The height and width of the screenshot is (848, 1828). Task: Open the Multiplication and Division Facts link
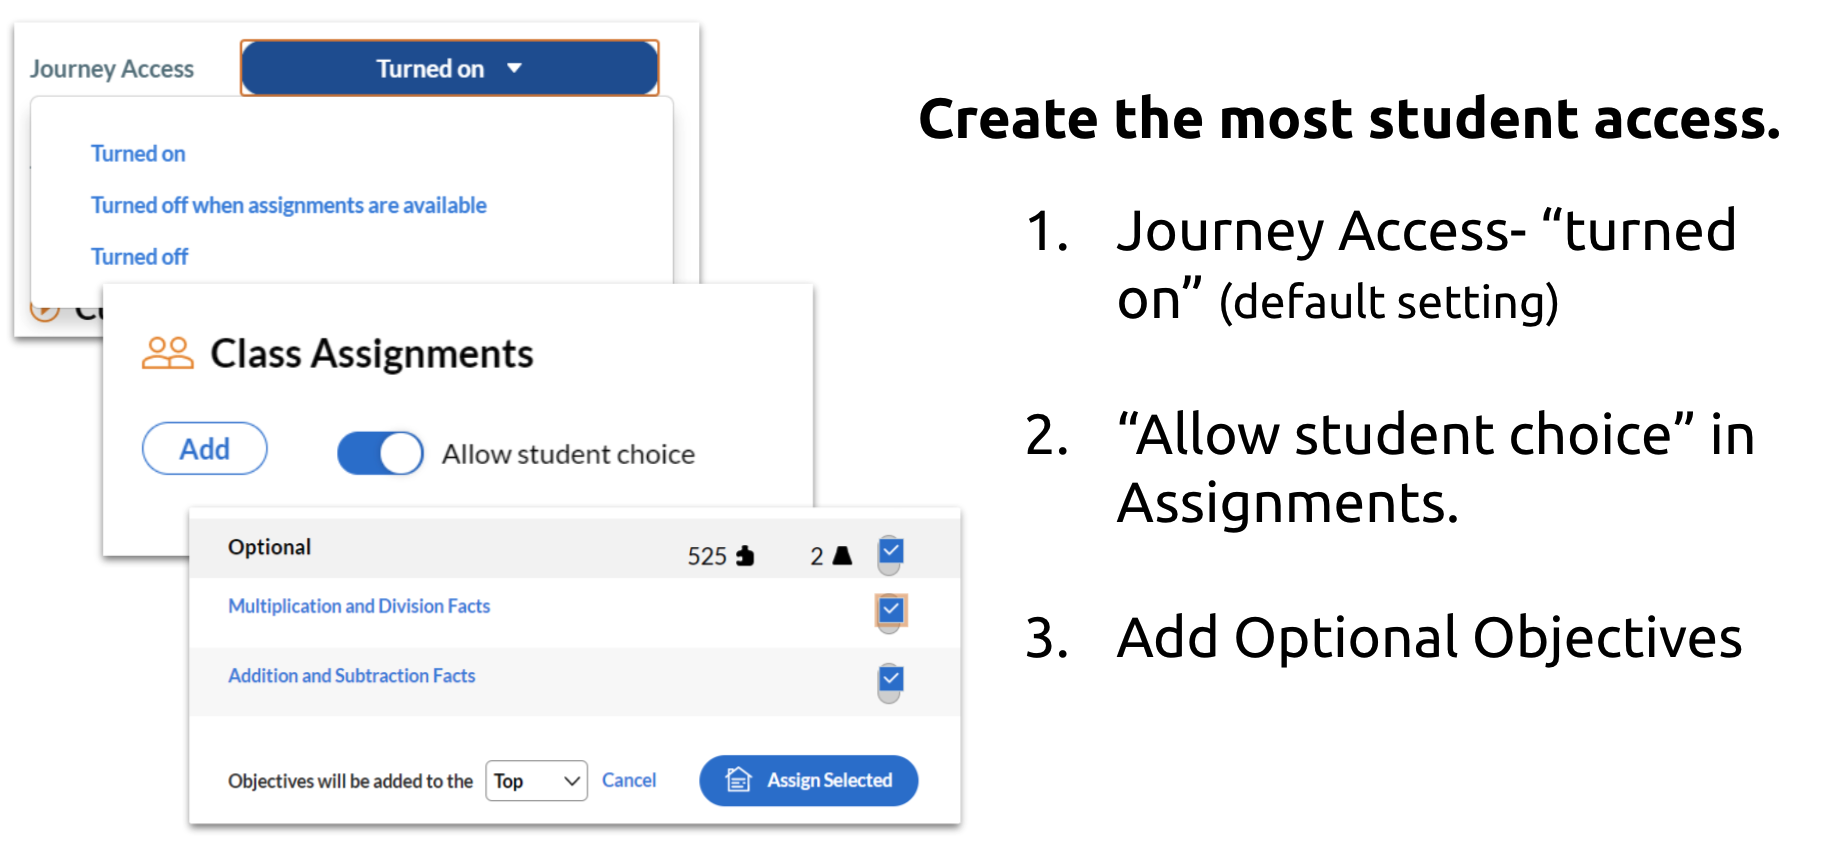coord(359,606)
